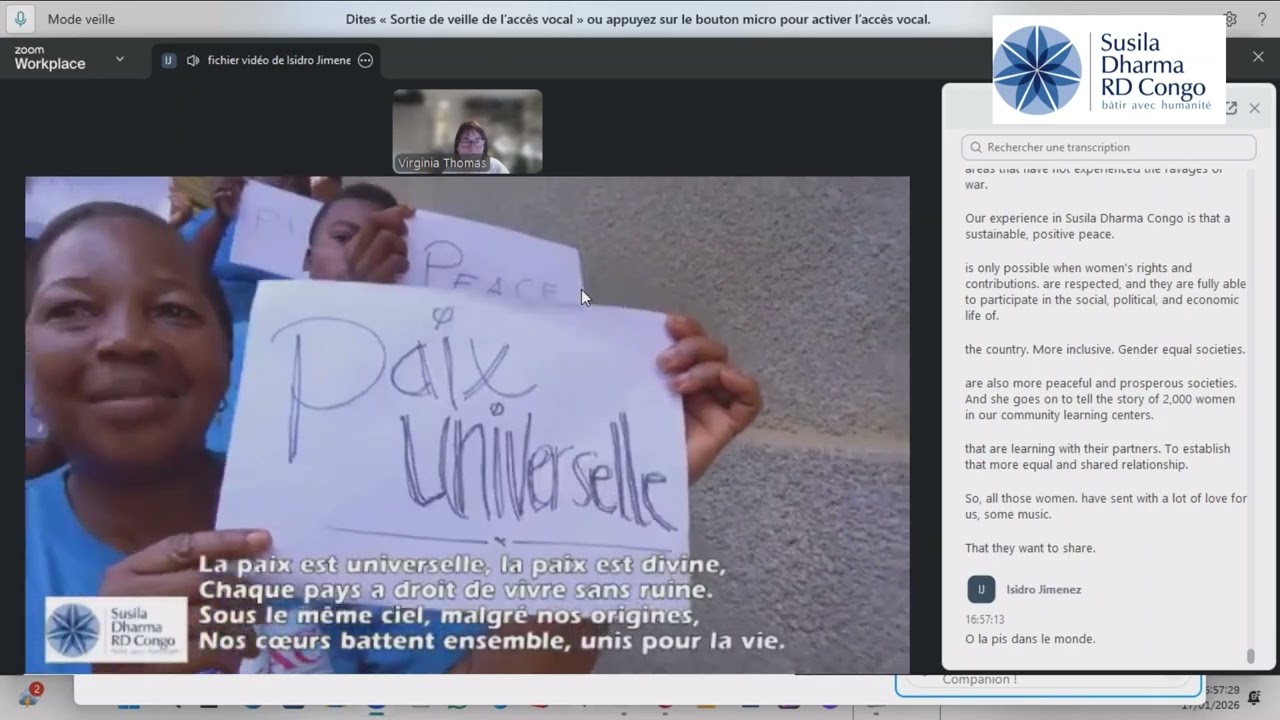Click the Isidro Jimenez avatar in the transcript
Viewport: 1280px width, 720px height.
981,589
